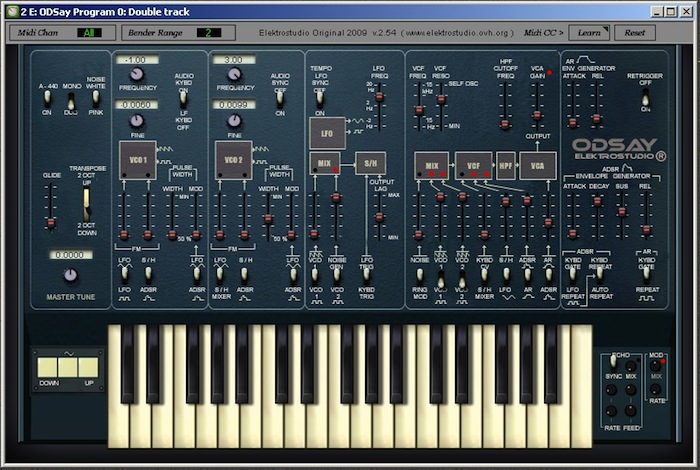
Task: Adjust the VCO 1 Fine knob
Action: [x=137, y=121]
